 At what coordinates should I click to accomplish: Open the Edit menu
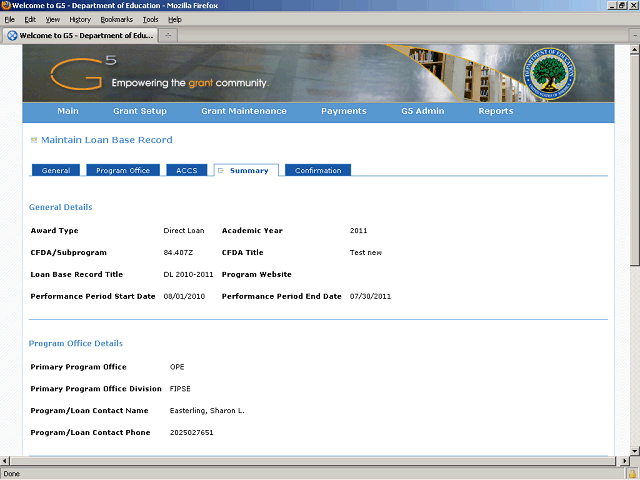30,20
